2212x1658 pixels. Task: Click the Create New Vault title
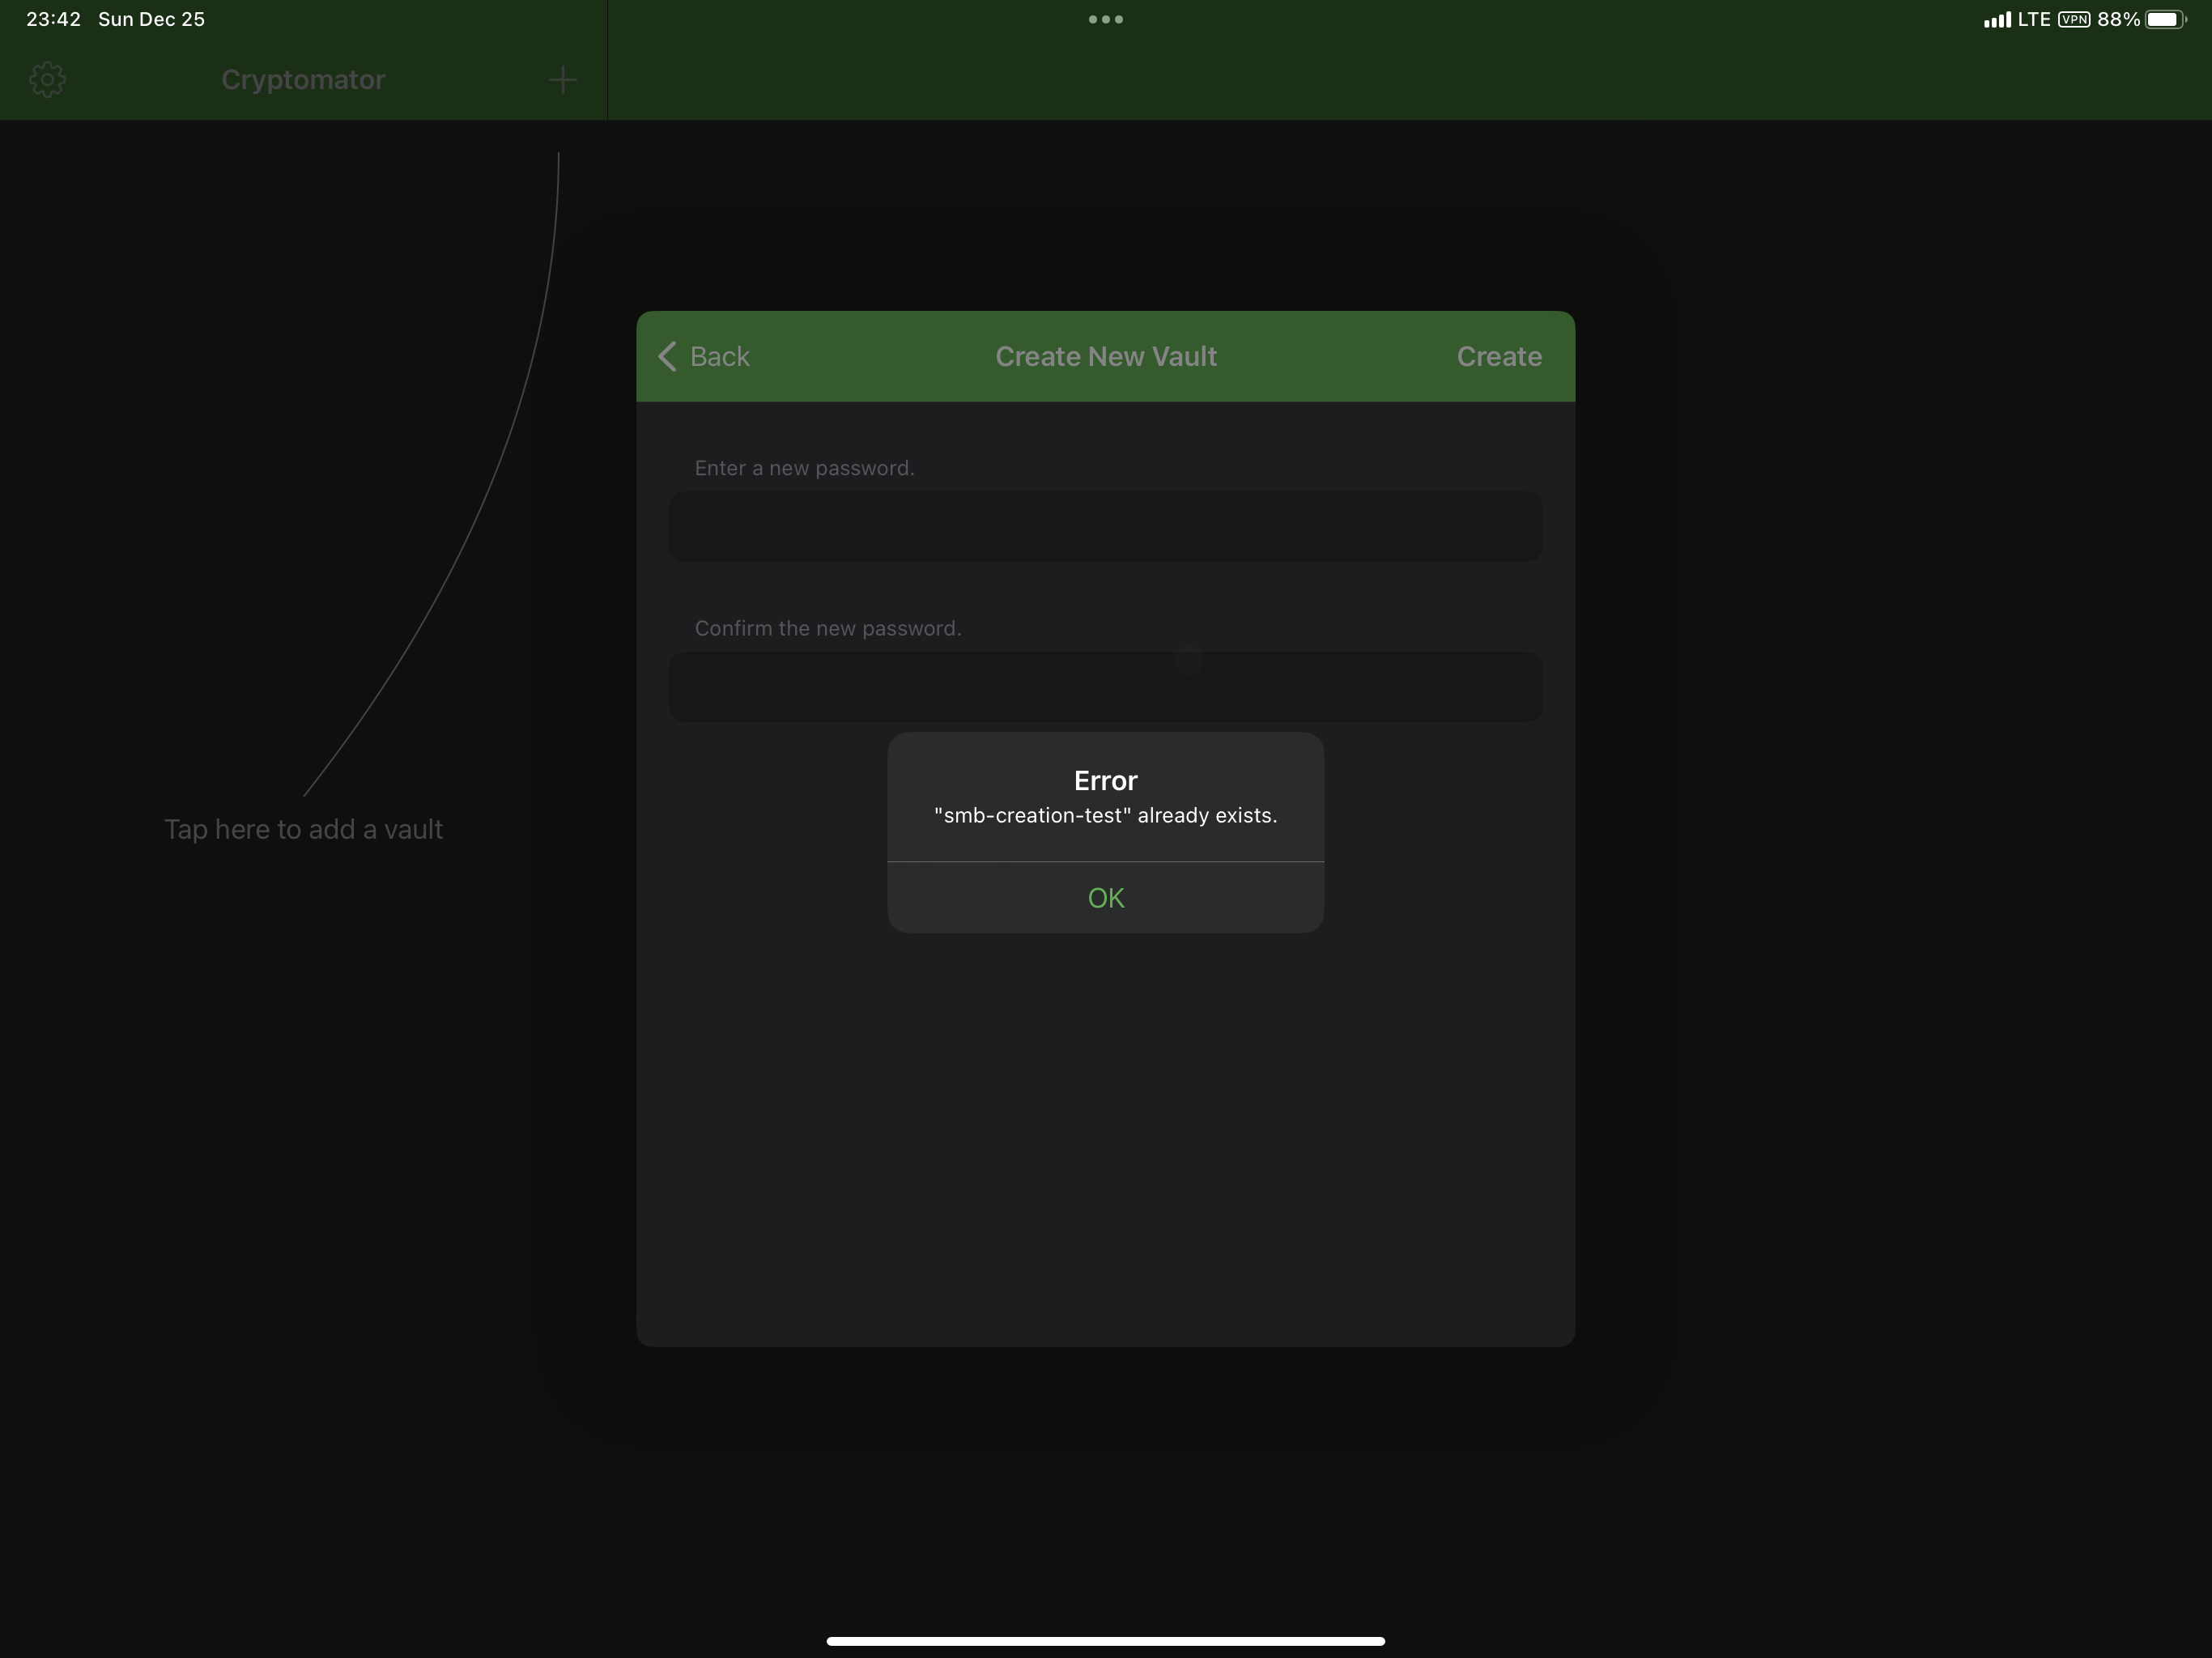(x=1105, y=356)
